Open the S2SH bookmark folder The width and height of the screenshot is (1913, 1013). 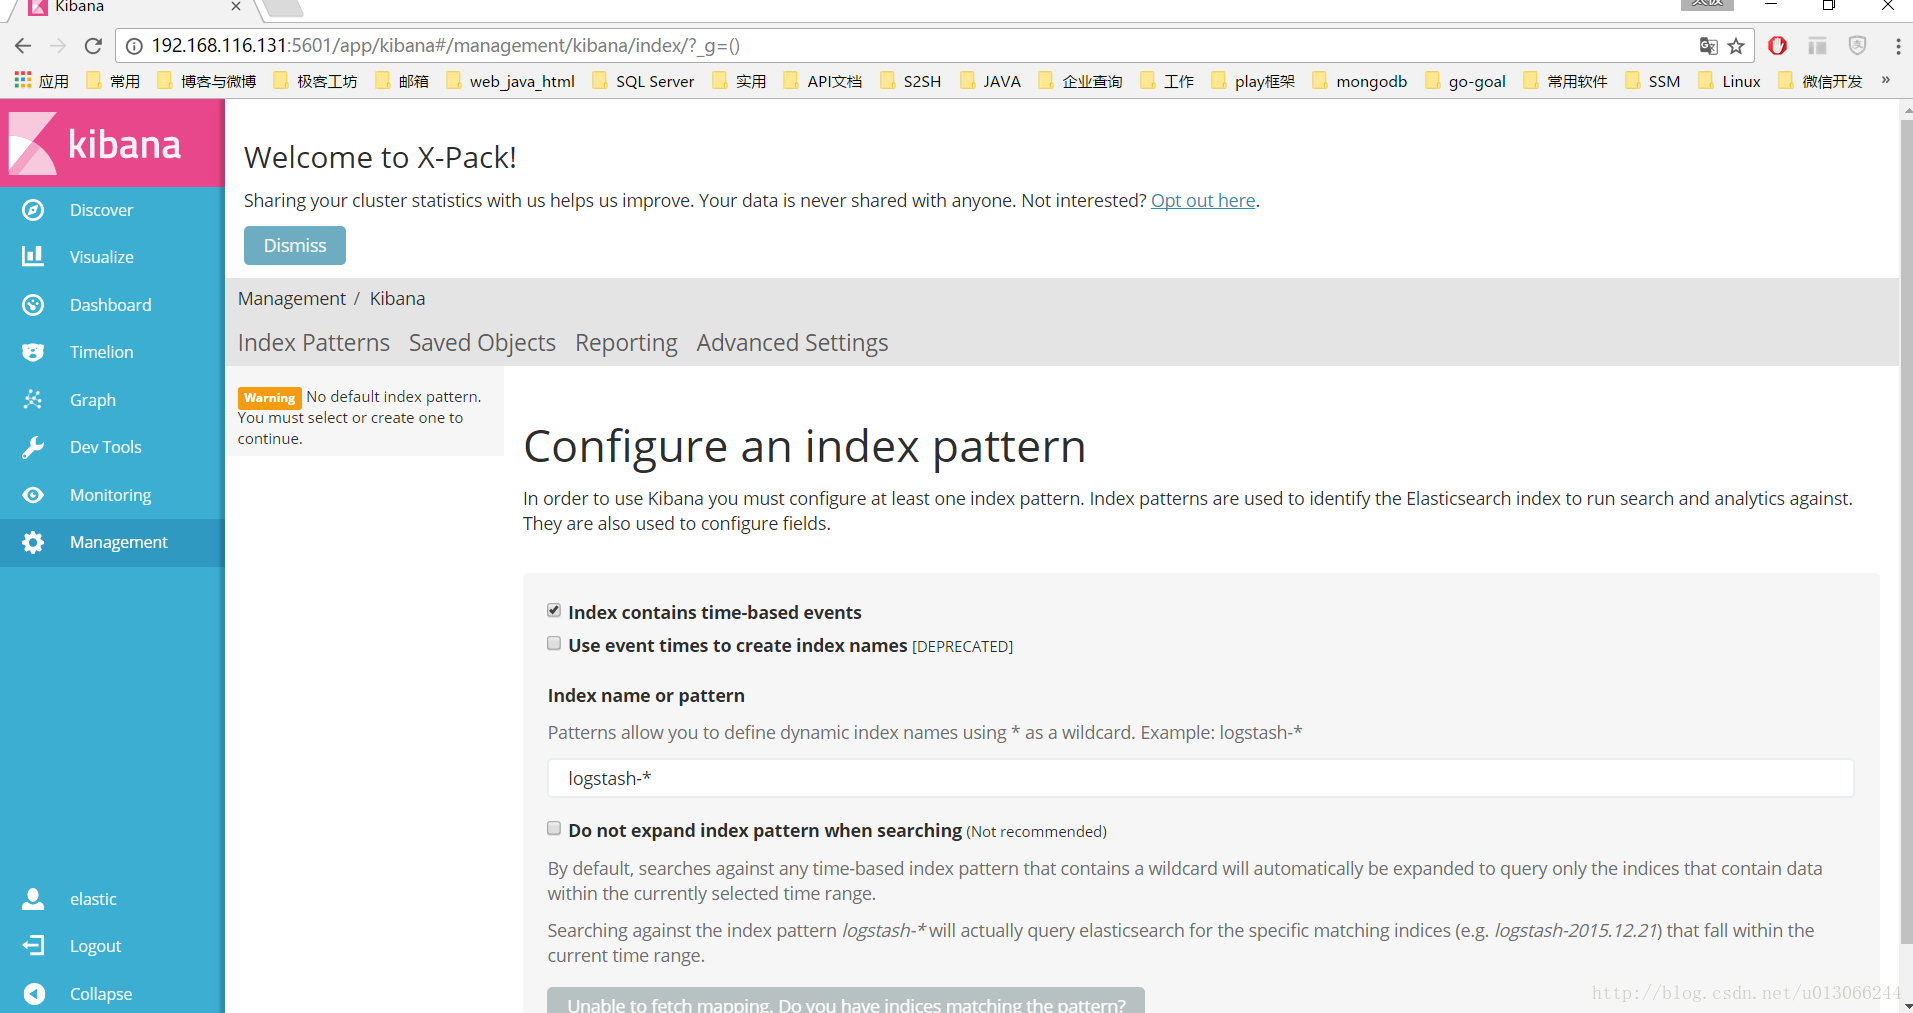[x=911, y=81]
